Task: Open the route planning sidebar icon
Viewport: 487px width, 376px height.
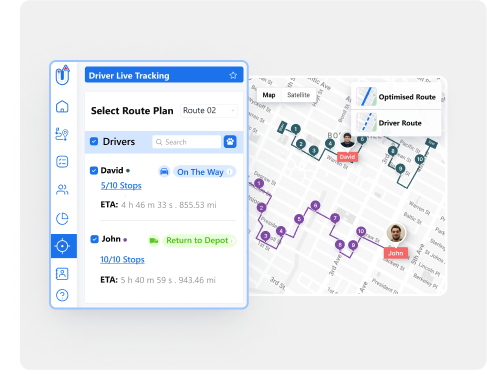Action: pyautogui.click(x=62, y=134)
